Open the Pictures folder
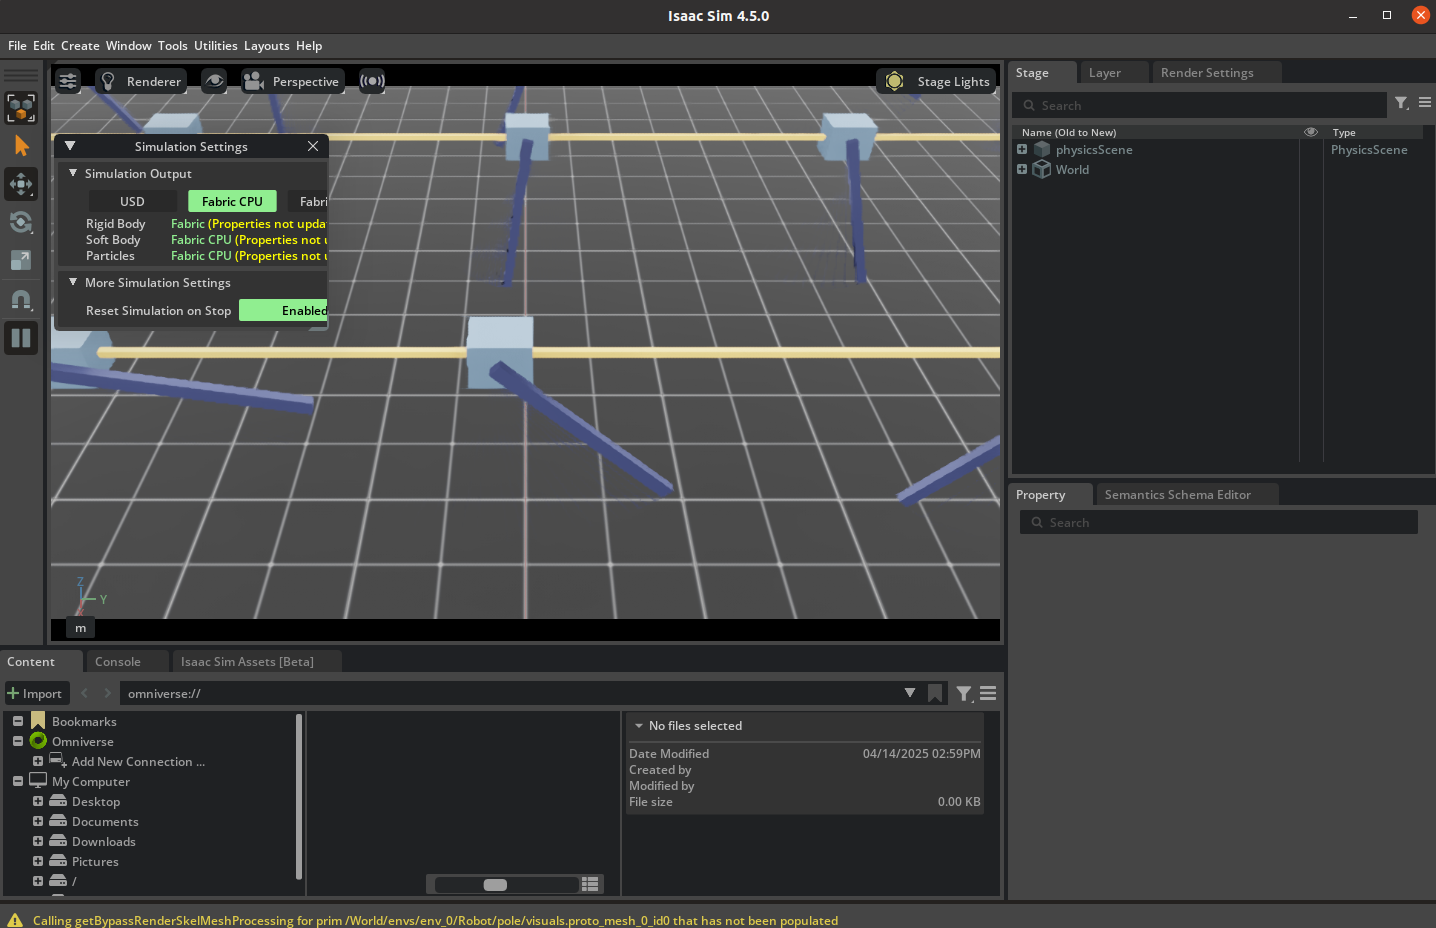 tap(95, 862)
